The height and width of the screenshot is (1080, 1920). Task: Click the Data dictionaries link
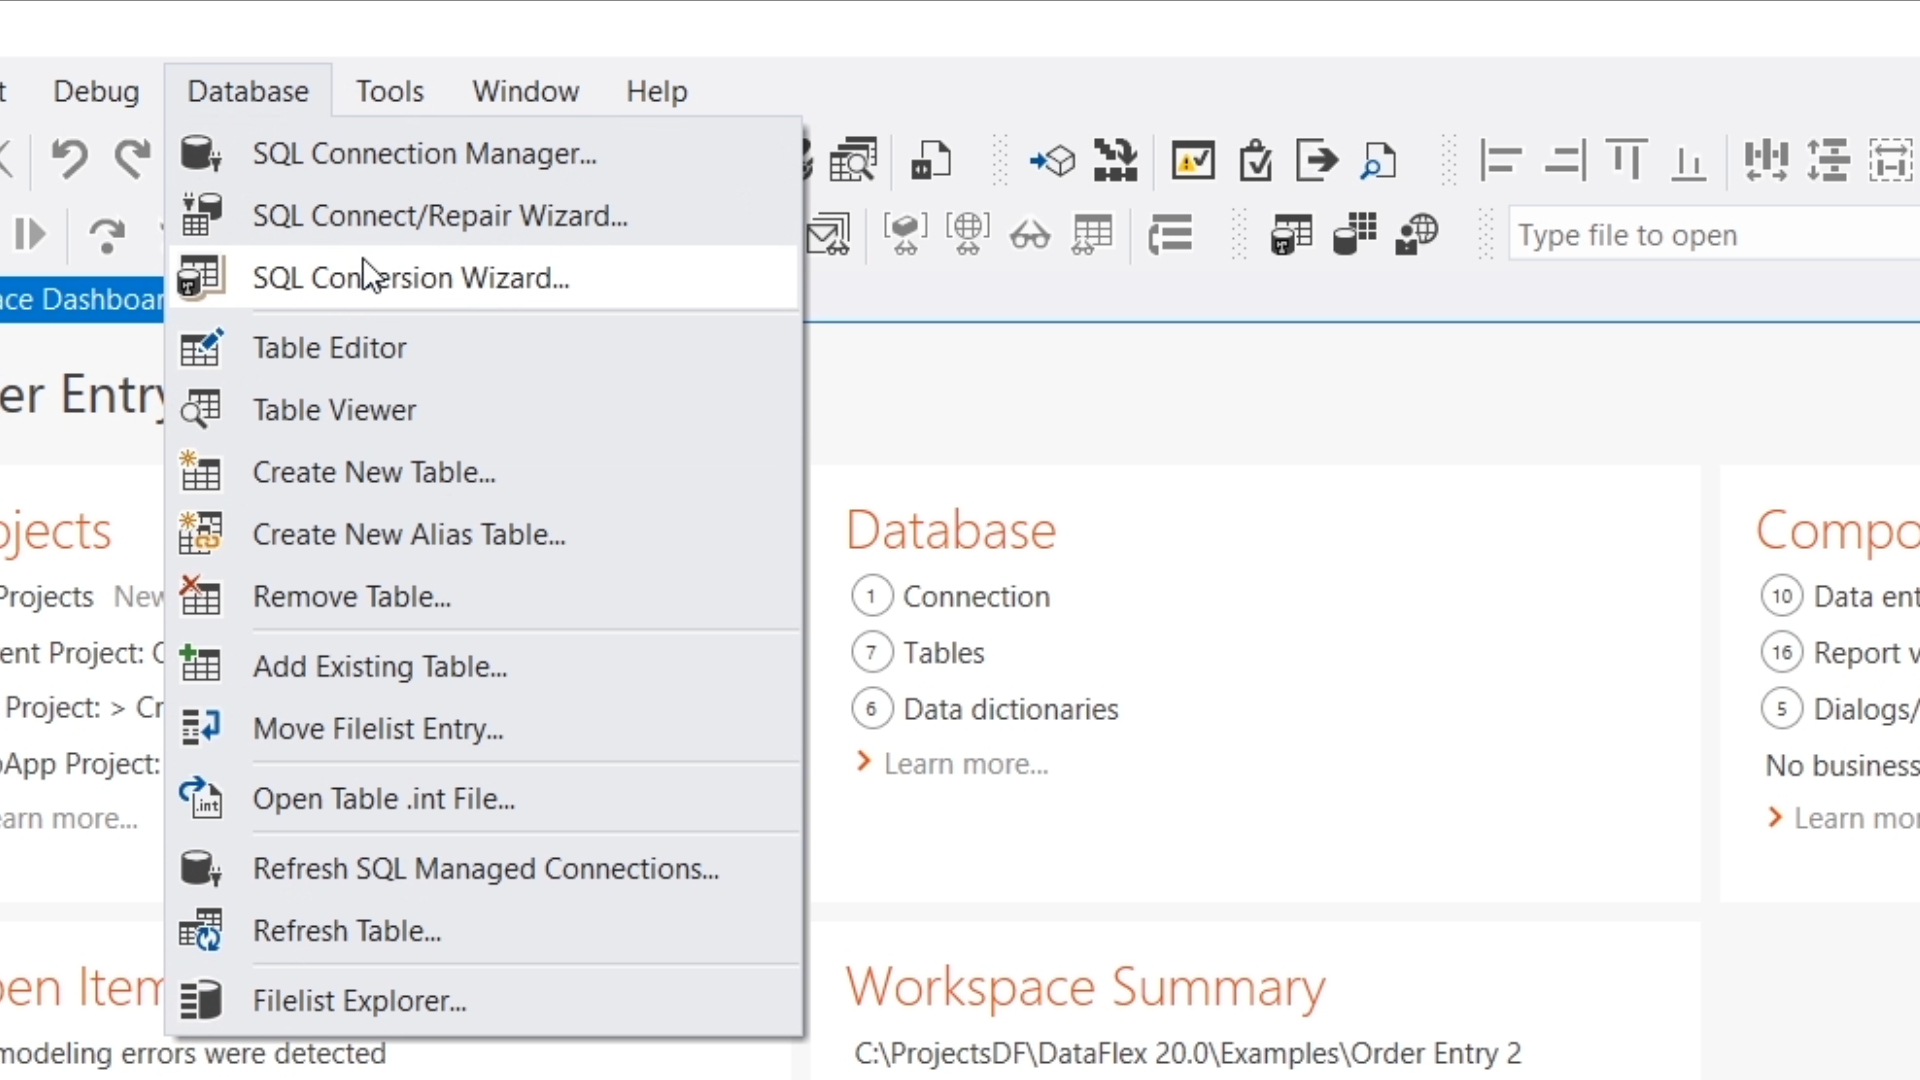pos(1010,709)
